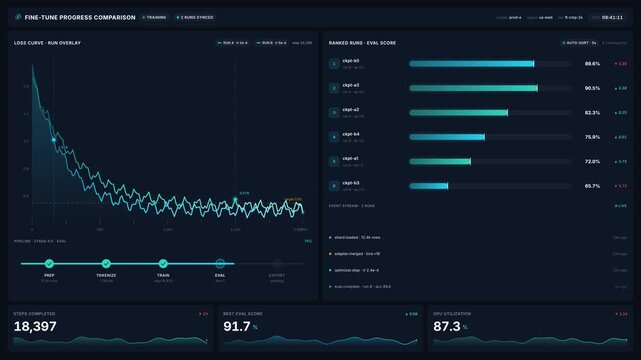Click the red delta badge on GPU Utilization card
Screen dimensions: 641x360
(x=621, y=314)
